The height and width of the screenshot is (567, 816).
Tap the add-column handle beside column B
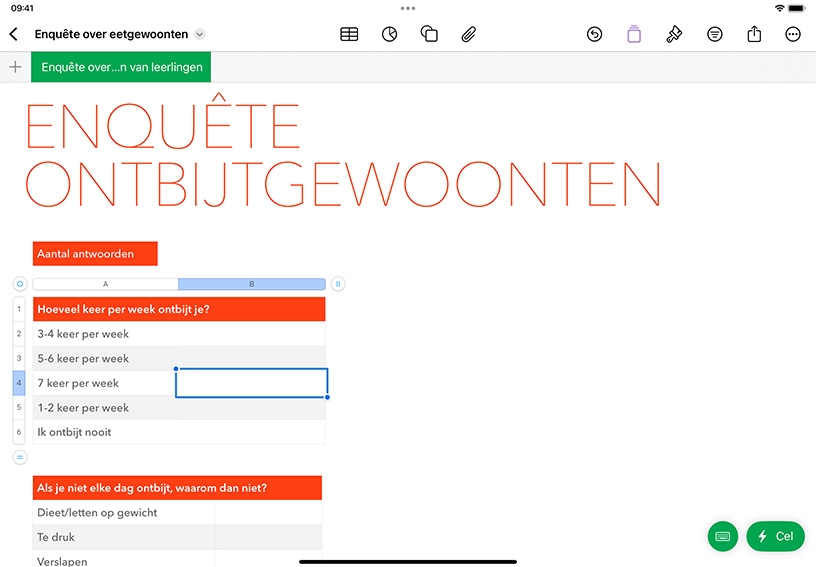(338, 284)
